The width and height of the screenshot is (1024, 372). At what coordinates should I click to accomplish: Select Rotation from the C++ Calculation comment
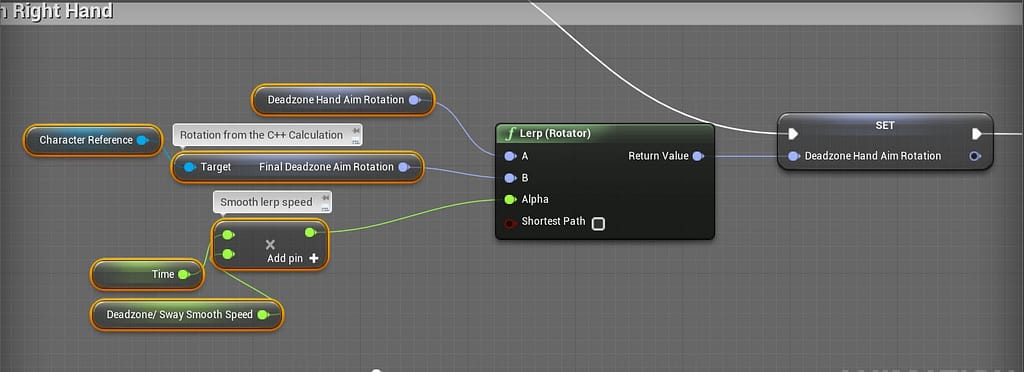click(267, 135)
